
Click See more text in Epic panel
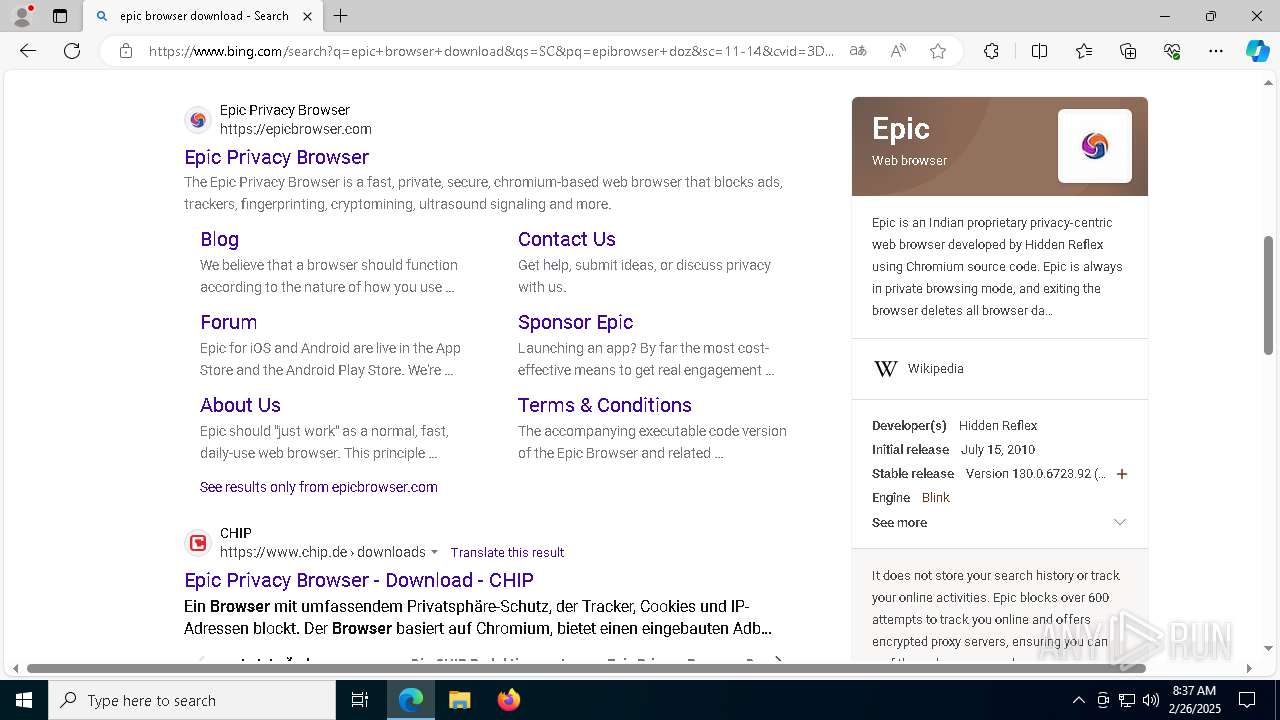pyautogui.click(x=899, y=522)
